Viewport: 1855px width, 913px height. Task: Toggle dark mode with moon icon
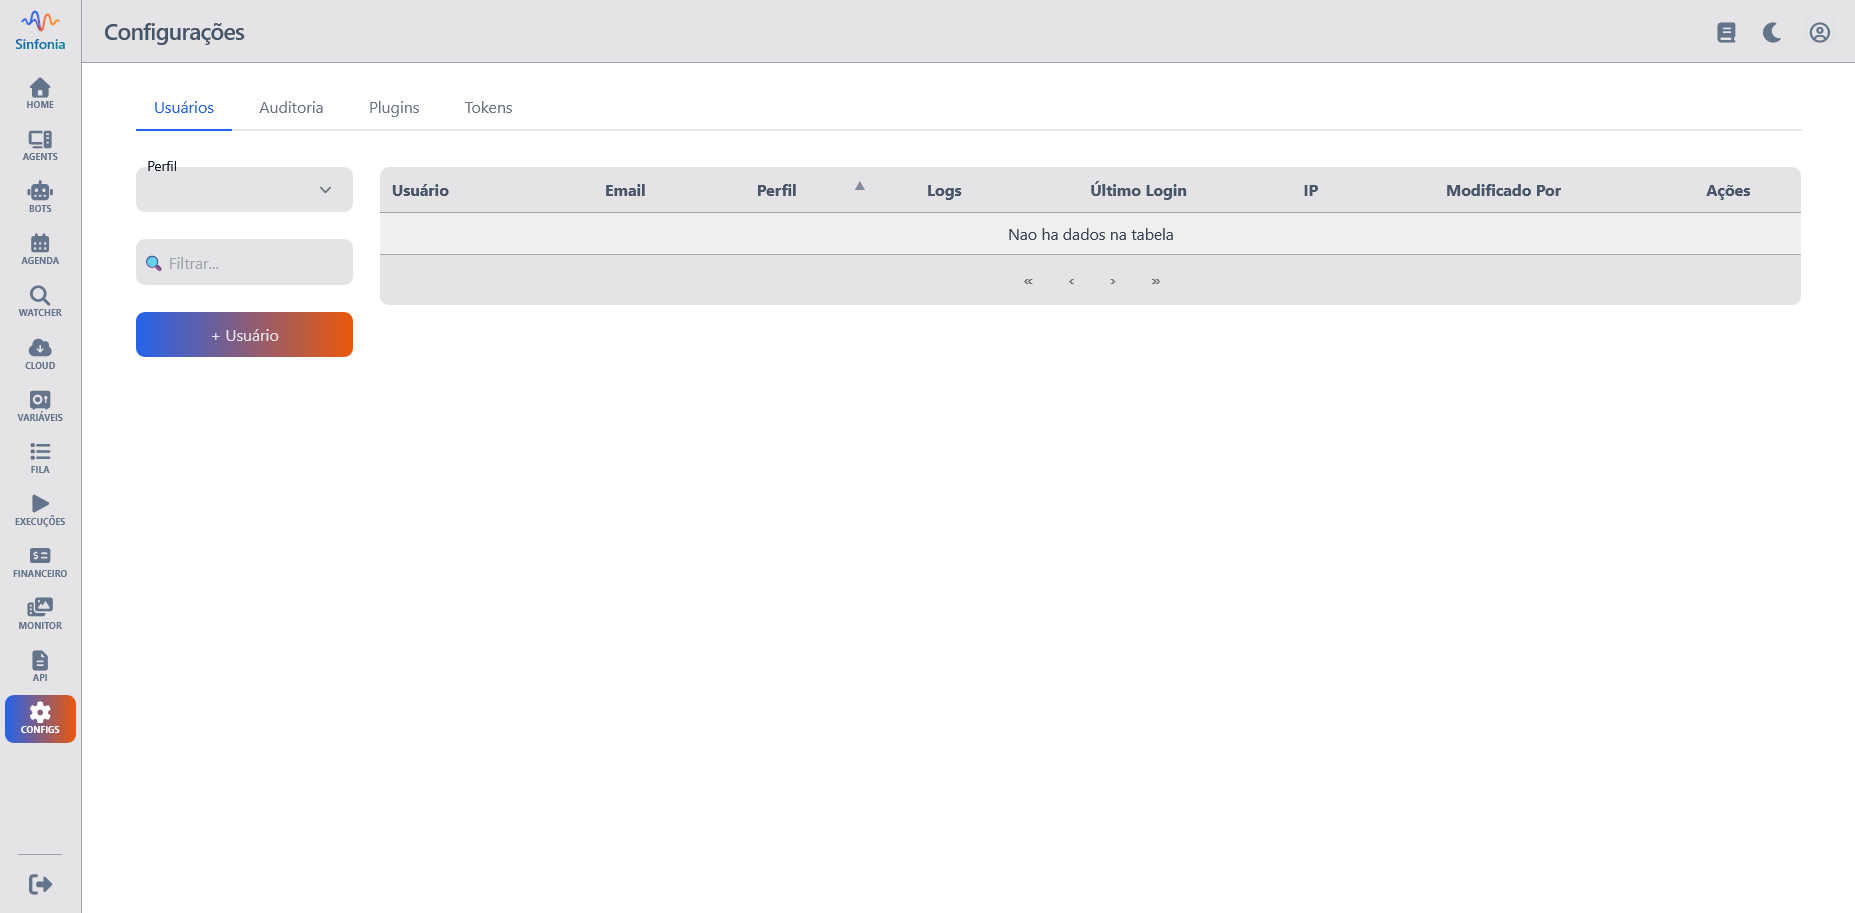(1772, 33)
